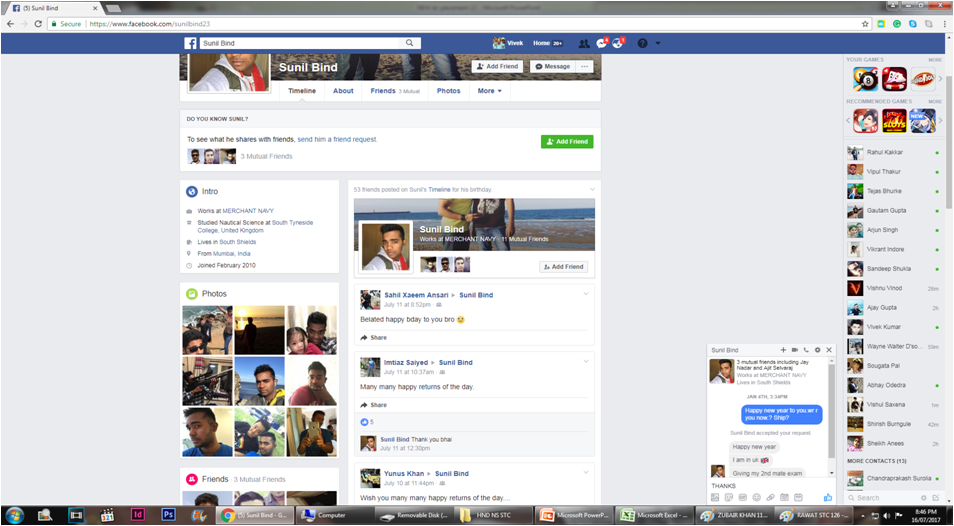Screen dimensions: 954x526
Task: Start a voice call in the Sunil Bind chat
Action: [x=806, y=349]
